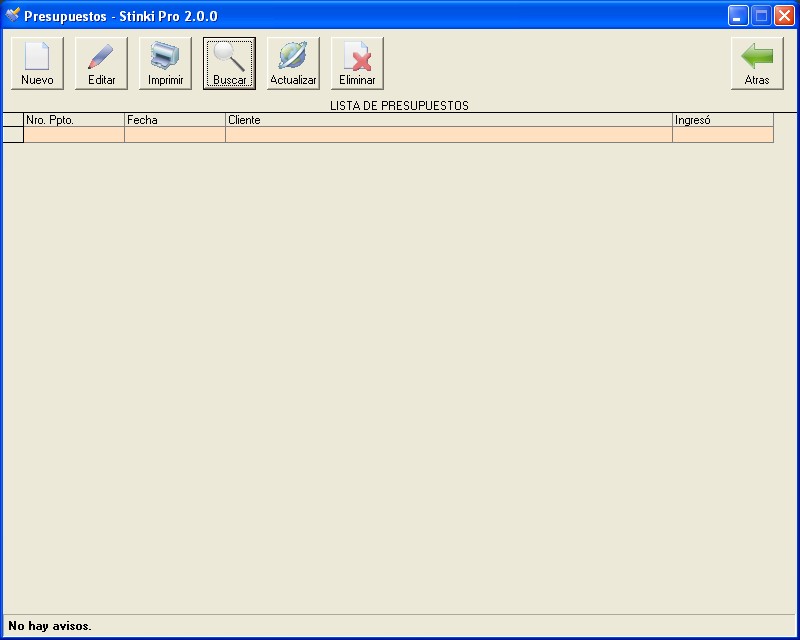Create a new budget with Nuevo

click(x=37, y=63)
